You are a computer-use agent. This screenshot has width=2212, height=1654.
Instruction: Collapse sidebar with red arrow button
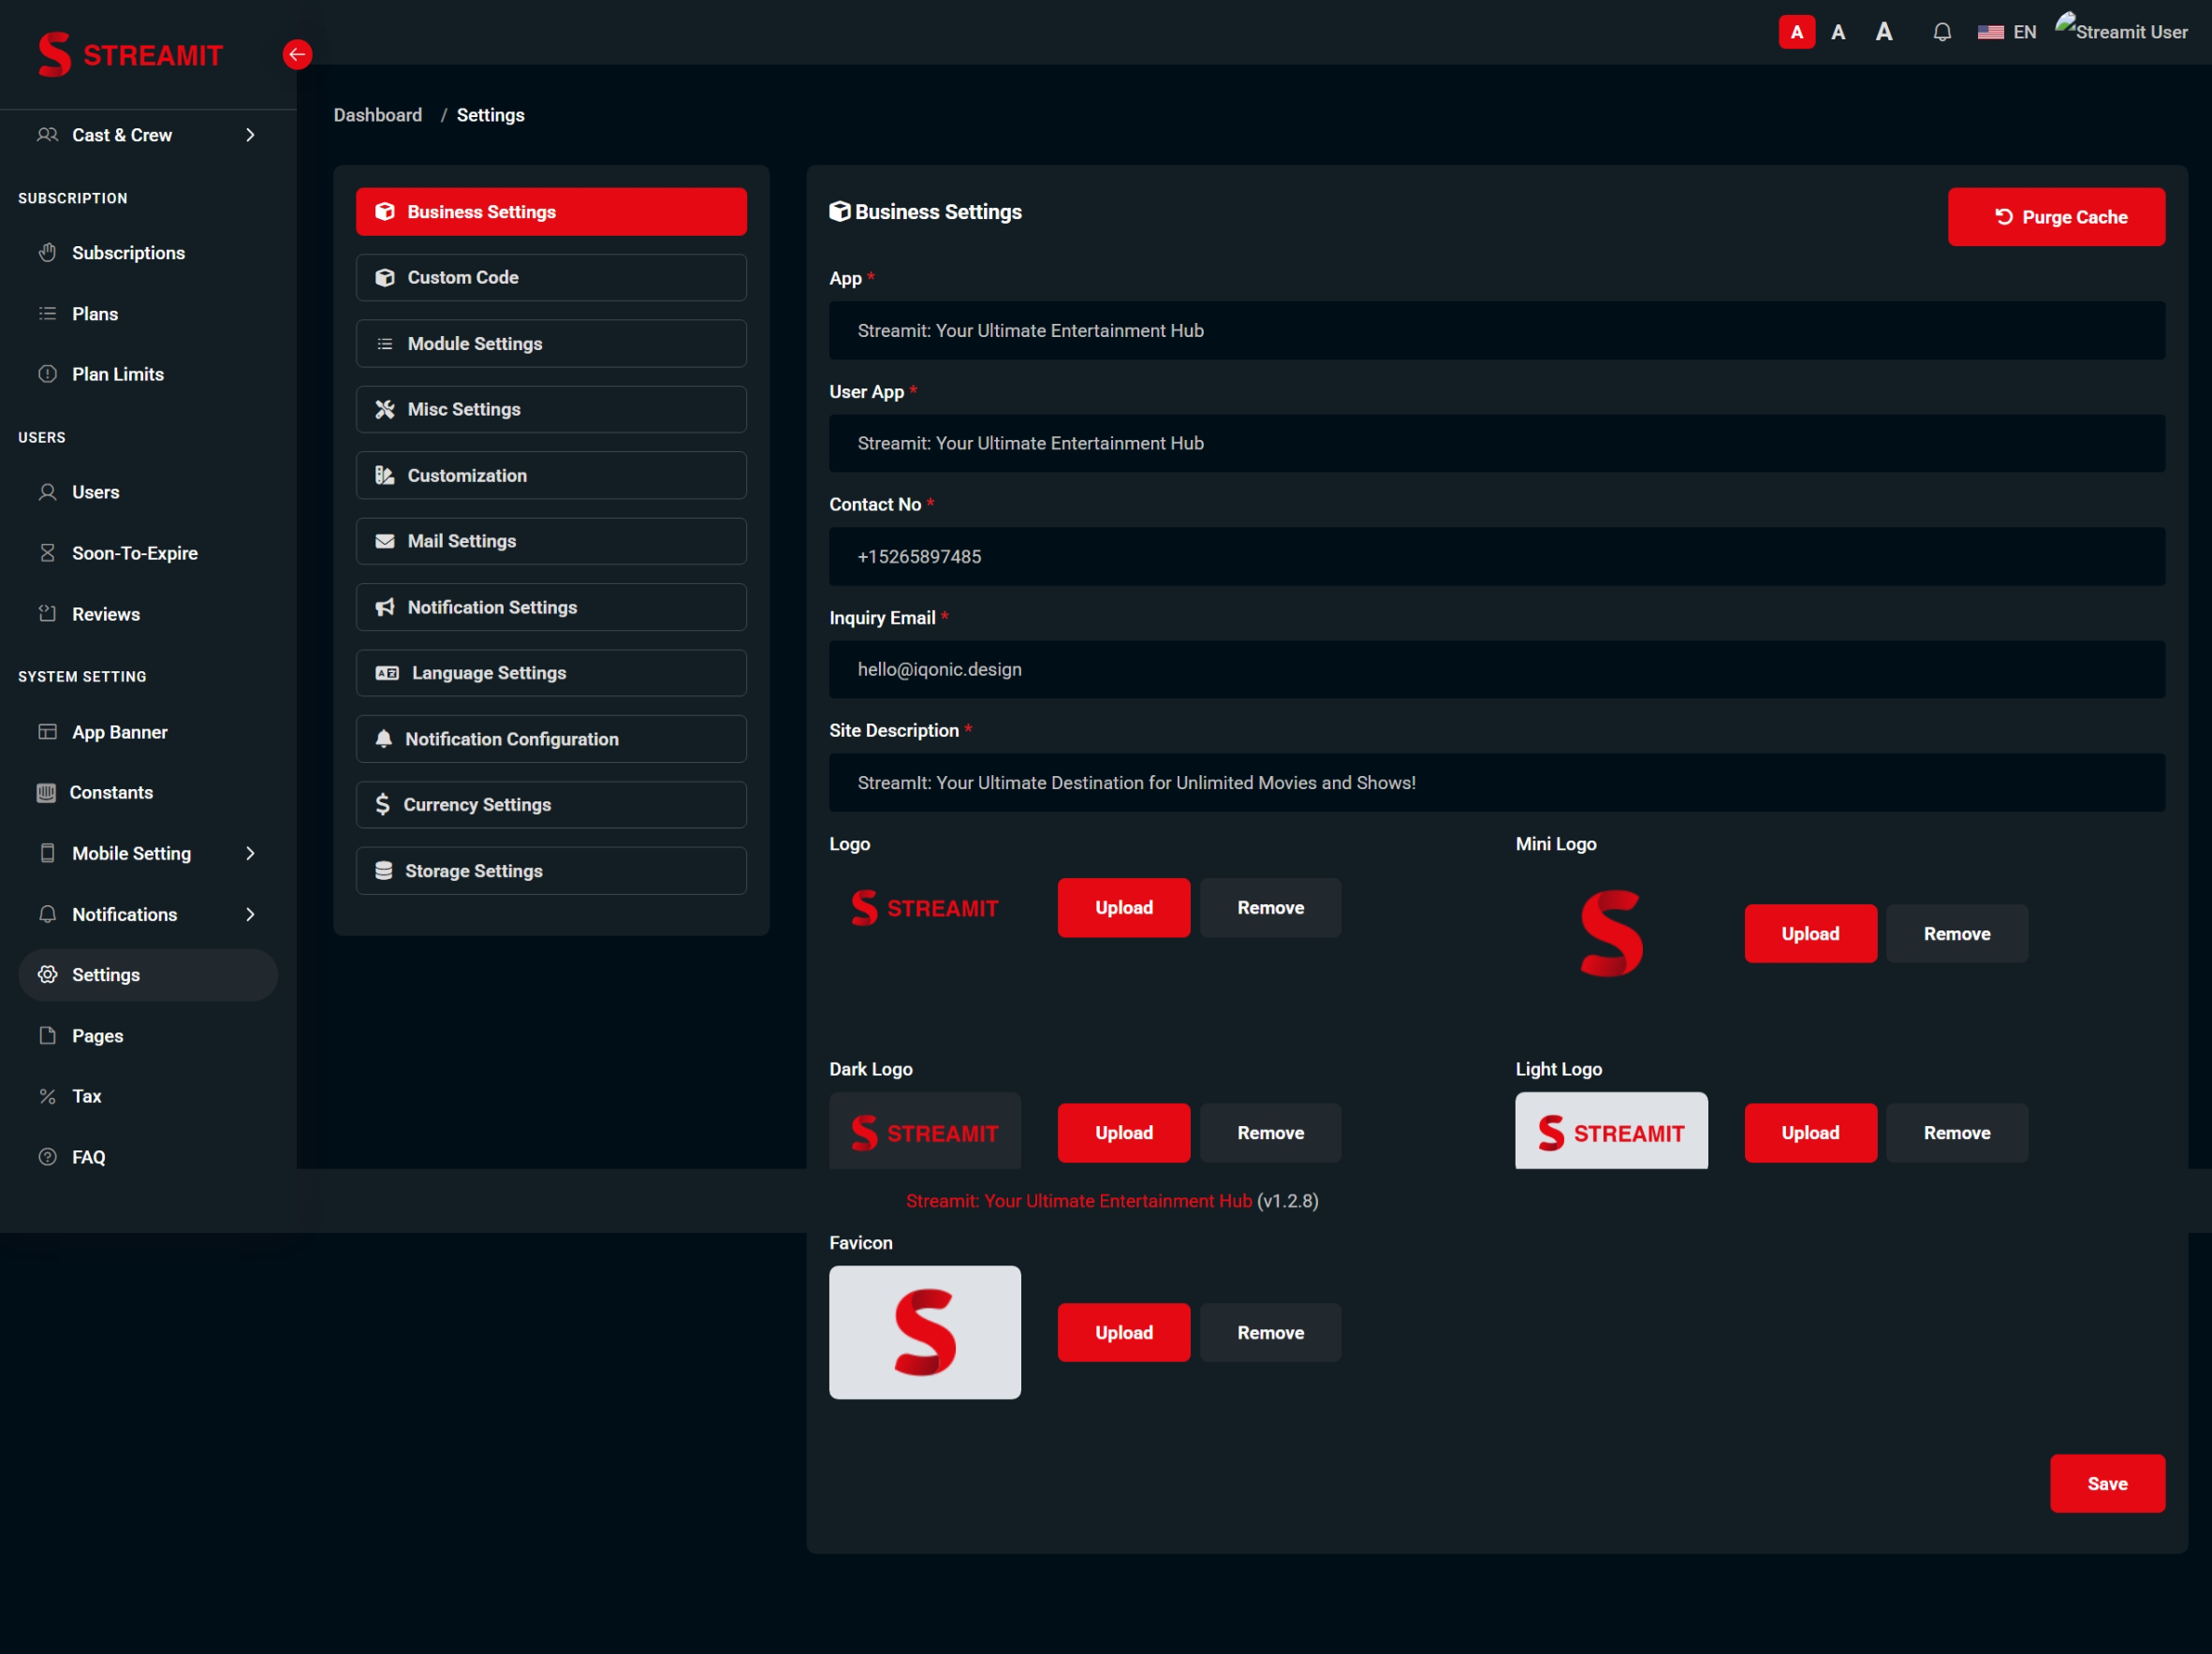(297, 54)
